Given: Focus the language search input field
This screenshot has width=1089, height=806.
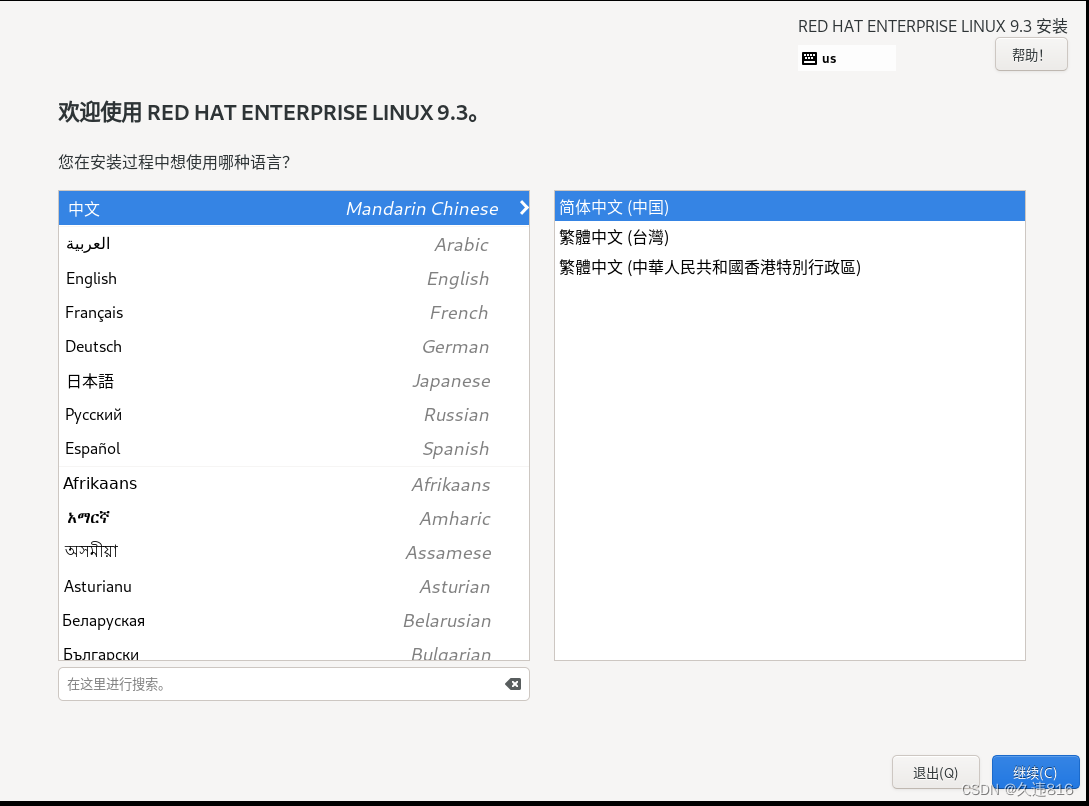Looking at the screenshot, I should pos(294,685).
